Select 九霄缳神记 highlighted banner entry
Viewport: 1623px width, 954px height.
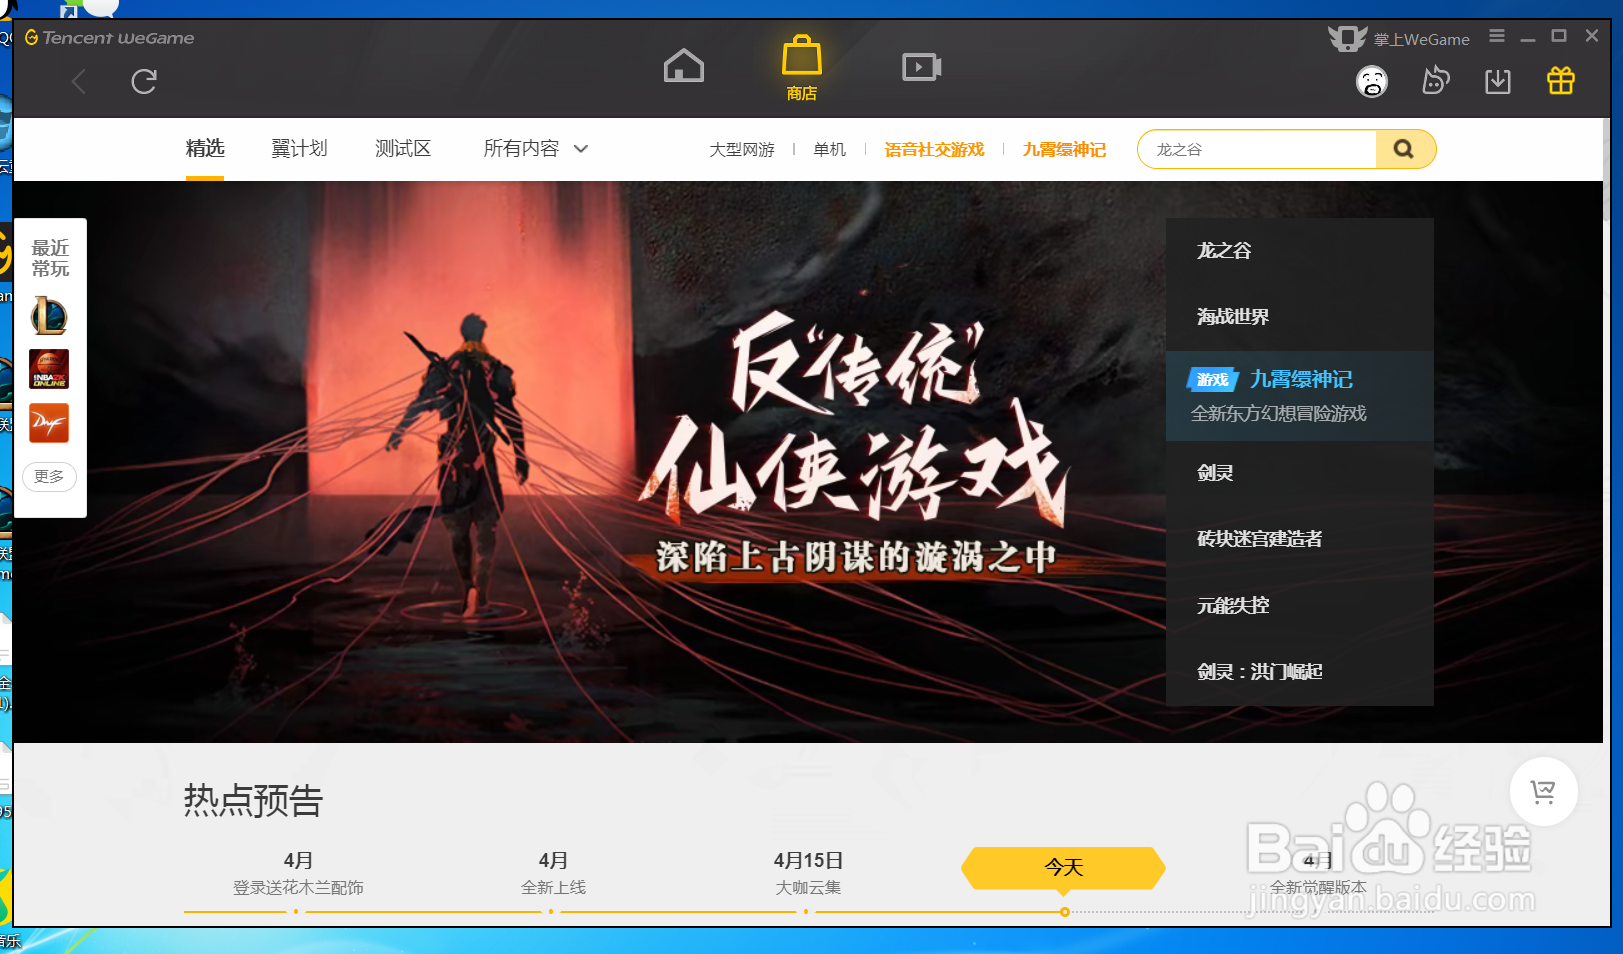click(x=1300, y=395)
